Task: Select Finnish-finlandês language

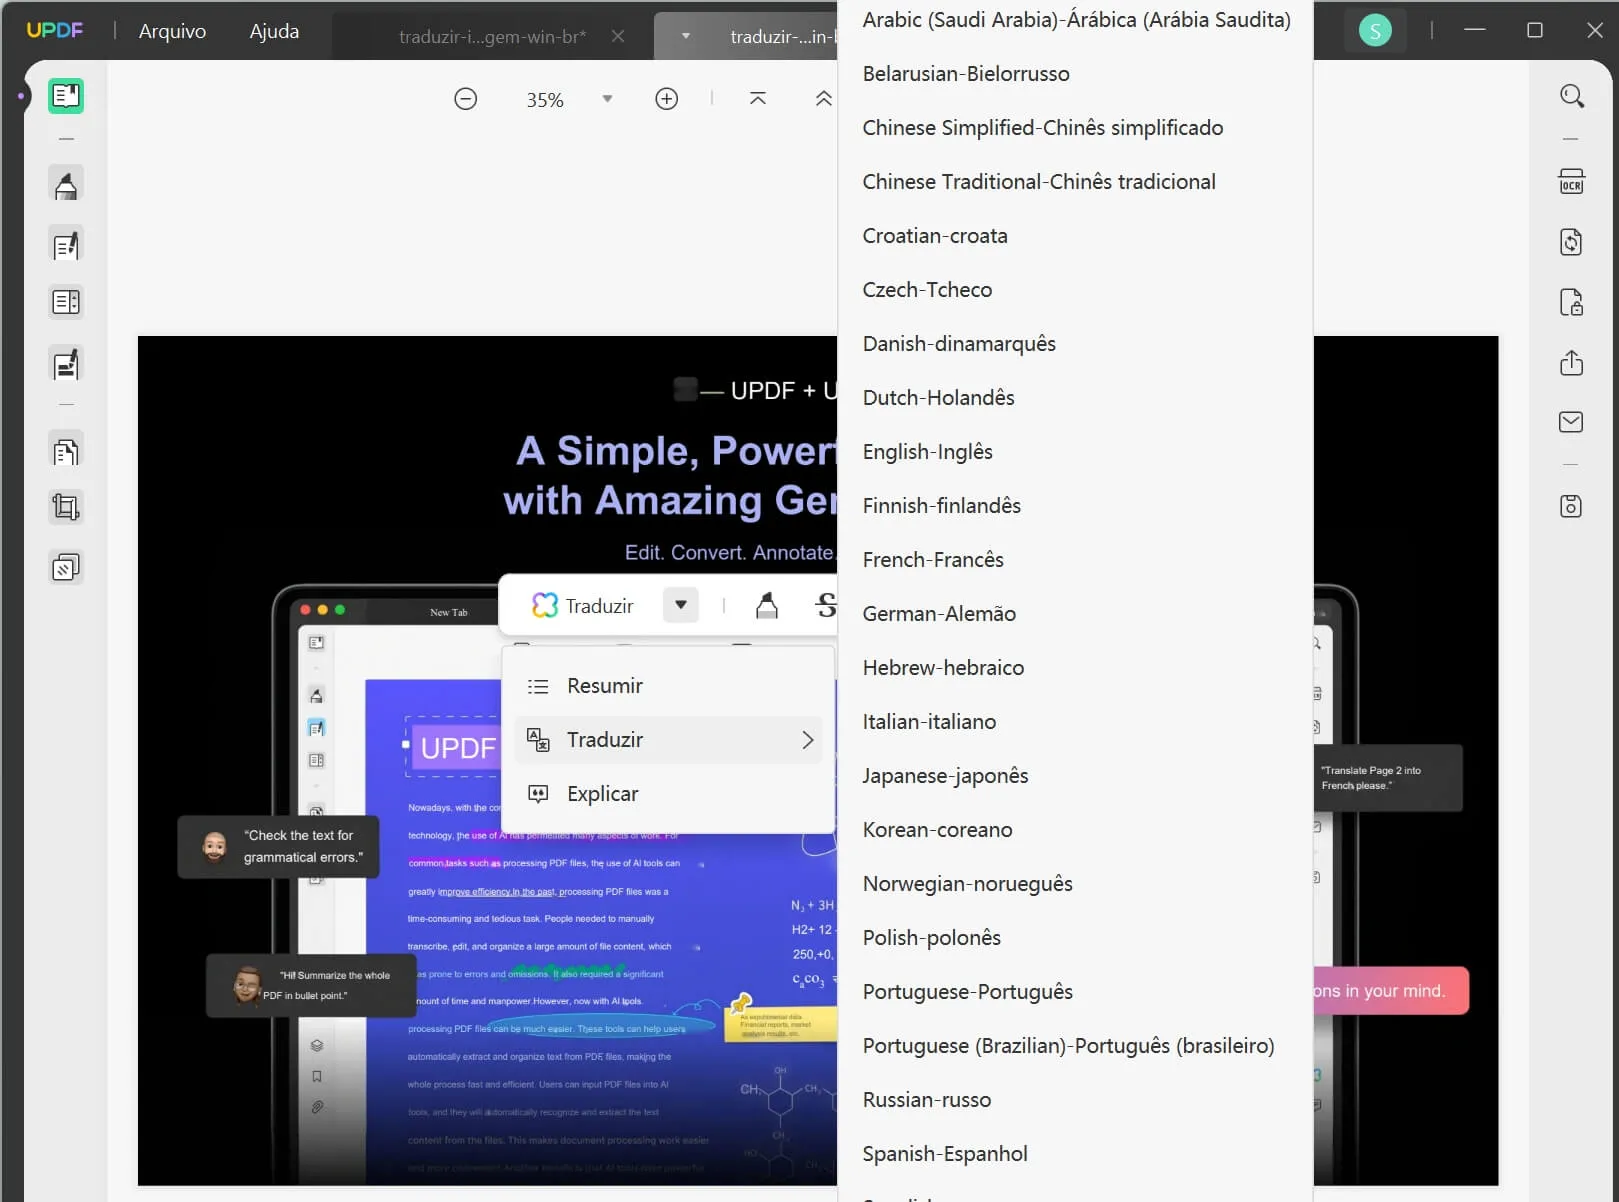Action: pyautogui.click(x=1075, y=506)
